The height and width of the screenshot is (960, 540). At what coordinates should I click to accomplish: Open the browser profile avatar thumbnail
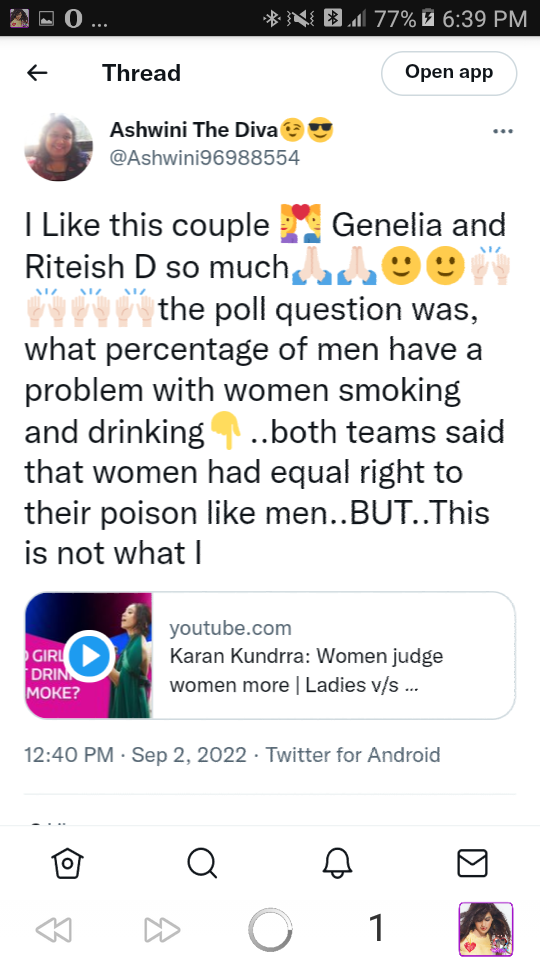click(486, 929)
